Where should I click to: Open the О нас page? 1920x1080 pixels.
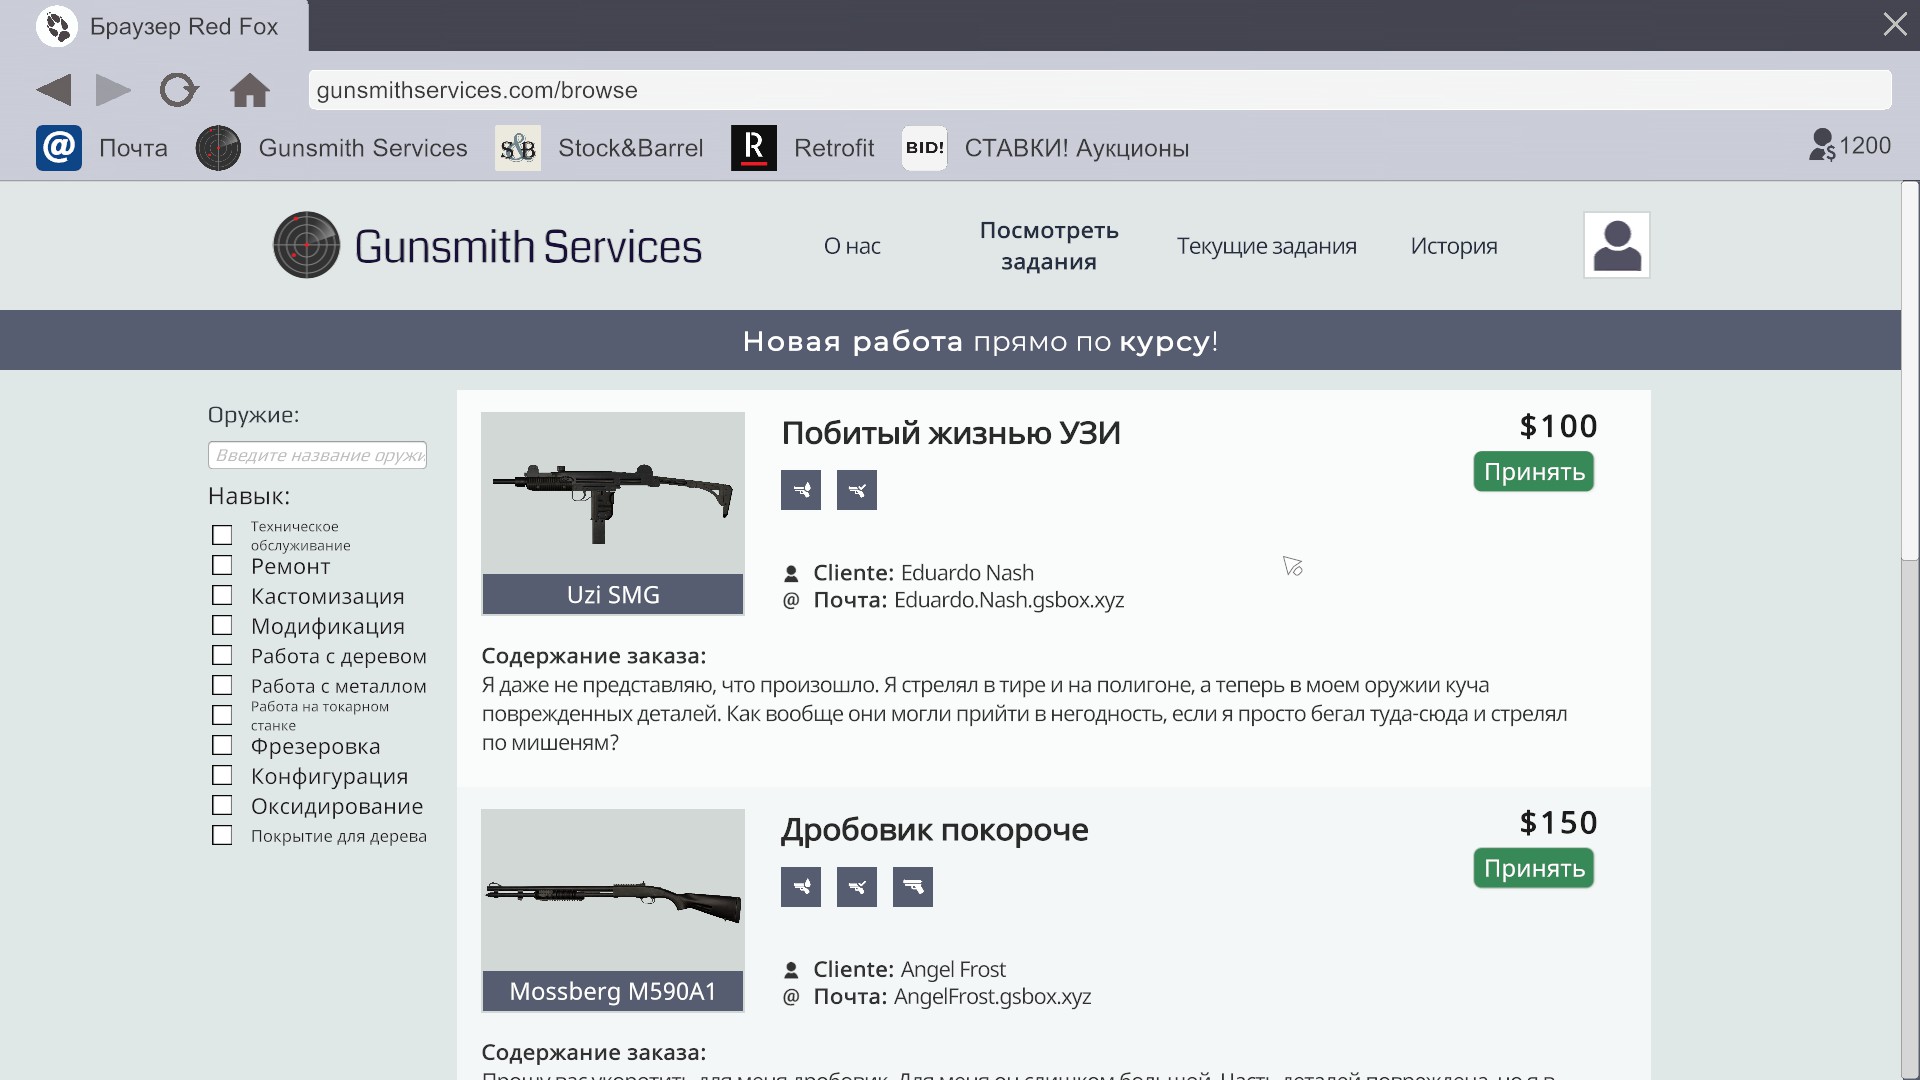pos(852,246)
